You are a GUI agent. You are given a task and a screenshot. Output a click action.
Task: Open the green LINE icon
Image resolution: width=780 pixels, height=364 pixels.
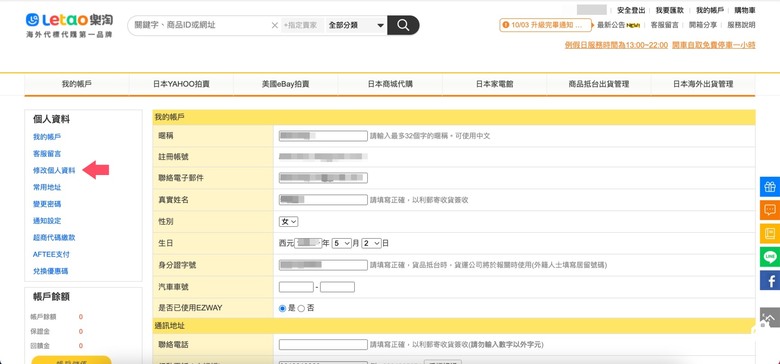click(x=770, y=257)
